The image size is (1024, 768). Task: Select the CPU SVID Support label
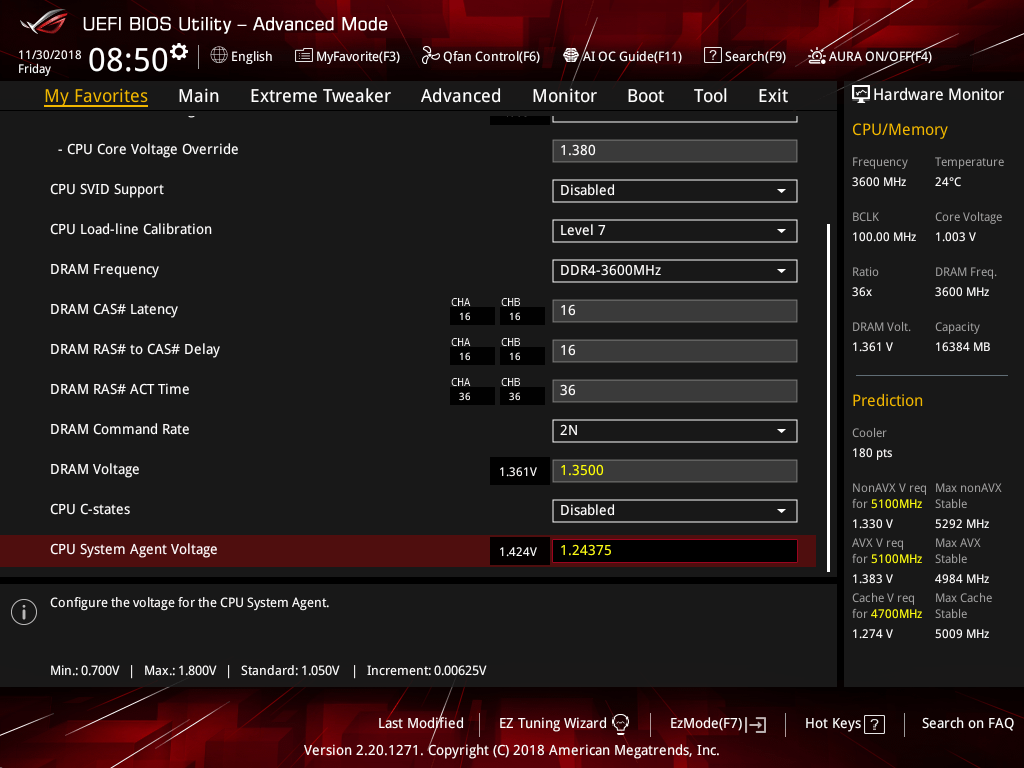point(106,189)
